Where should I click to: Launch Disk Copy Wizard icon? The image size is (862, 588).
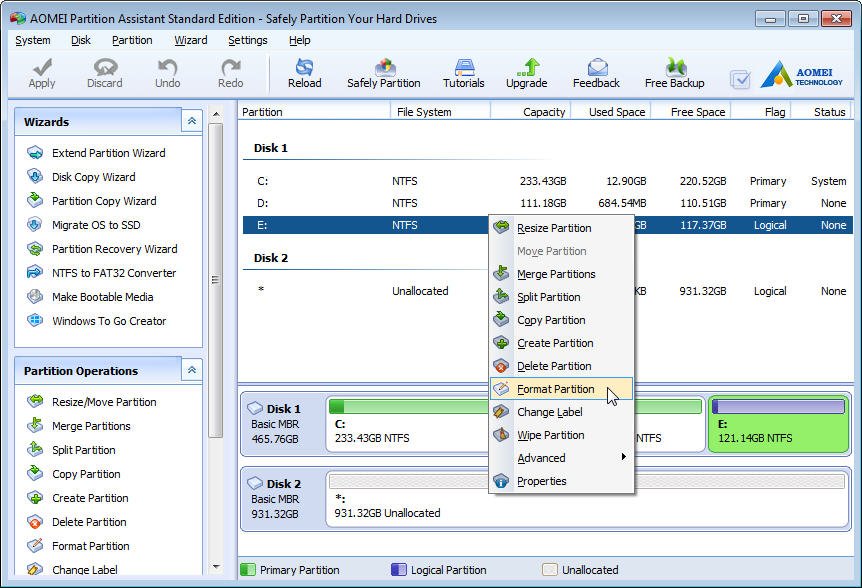pyautogui.click(x=35, y=176)
